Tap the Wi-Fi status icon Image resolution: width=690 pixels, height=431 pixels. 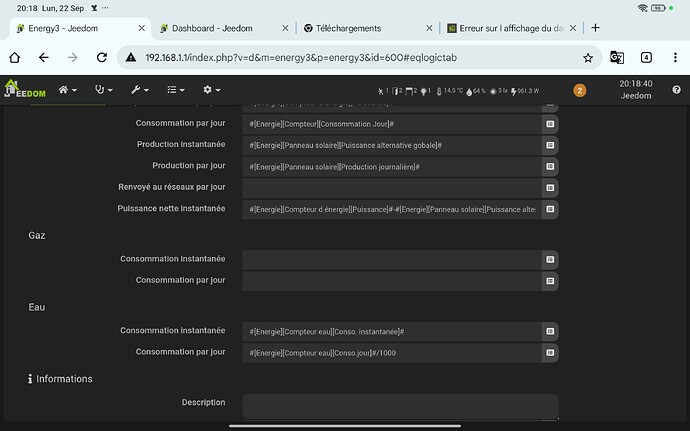click(642, 8)
